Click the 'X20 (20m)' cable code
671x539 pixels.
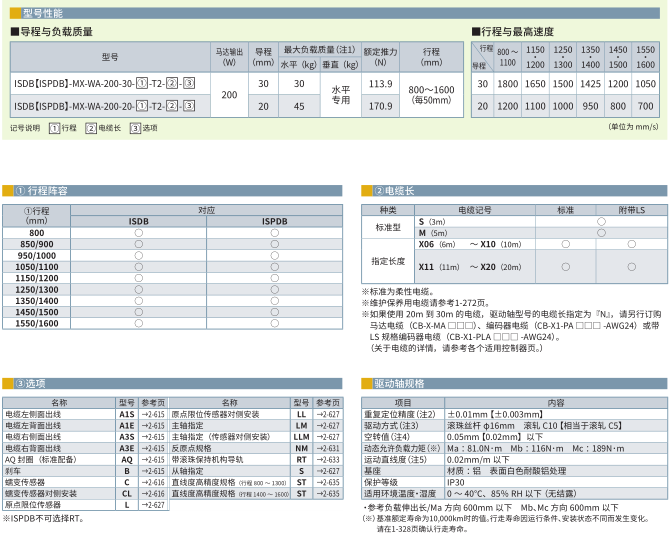pyautogui.click(x=501, y=267)
